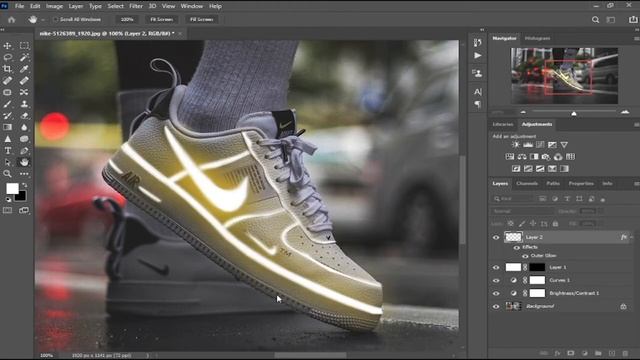Click the background black color swatch
Viewport: 640px width, 360px height.
(21, 197)
